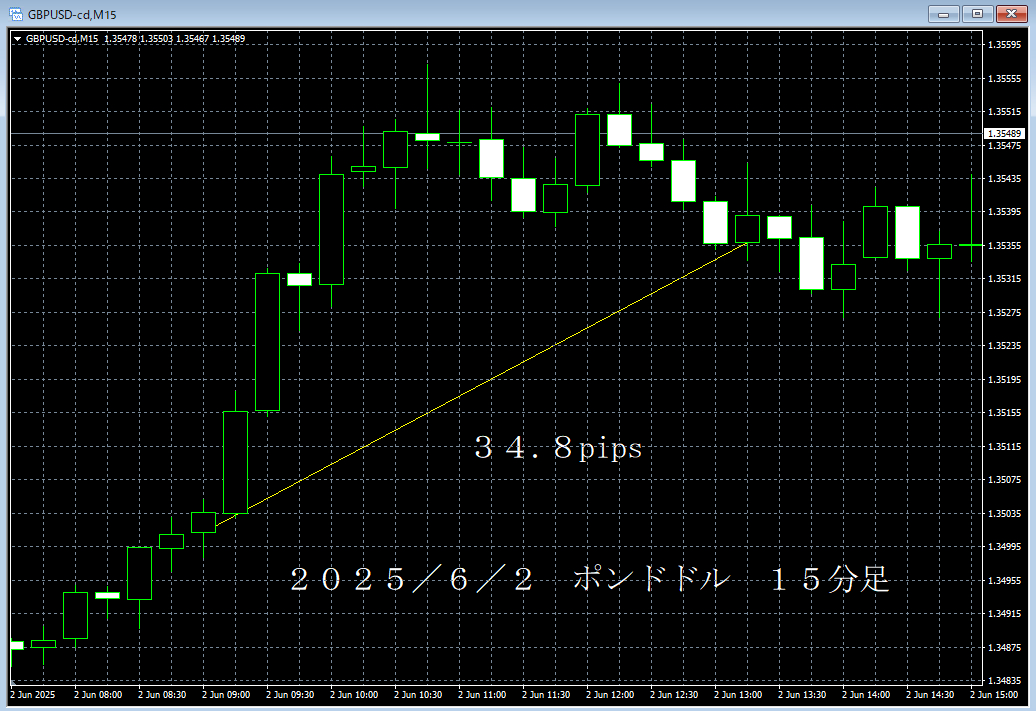Click the 2 Jun 13:00 time axis label
The height and width of the screenshot is (711, 1036).
[738, 694]
